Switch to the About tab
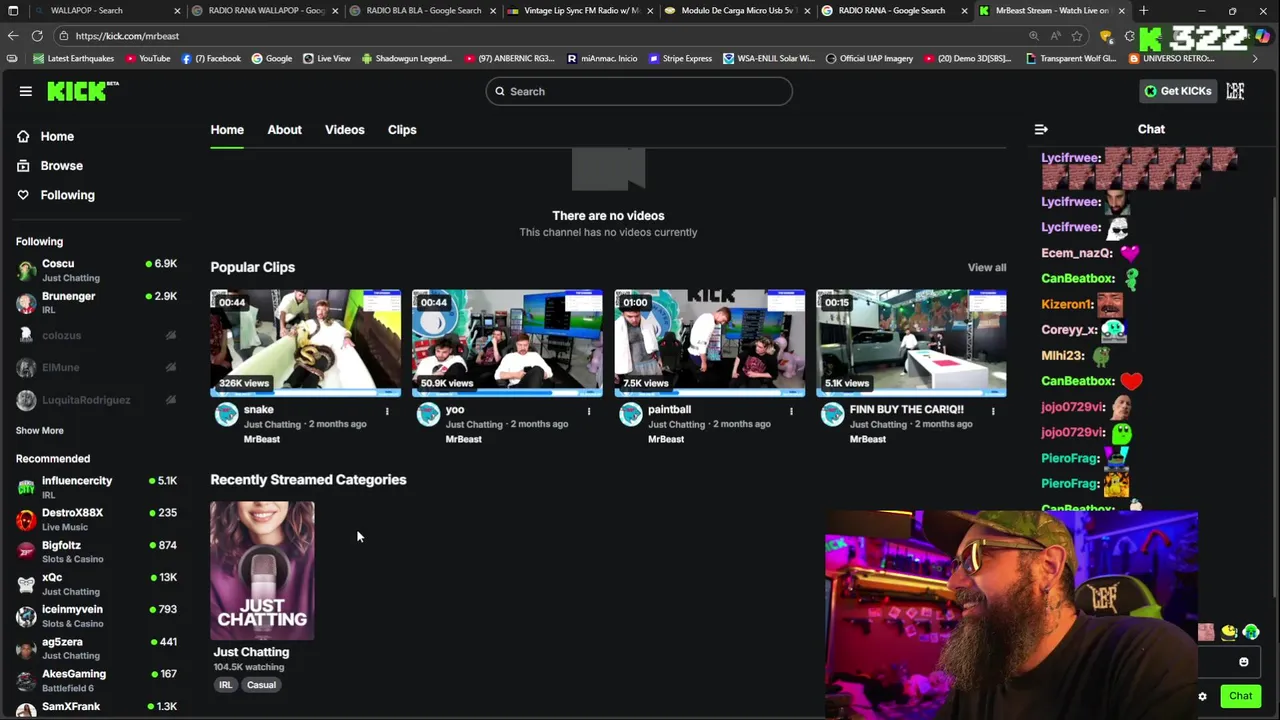 (x=284, y=130)
